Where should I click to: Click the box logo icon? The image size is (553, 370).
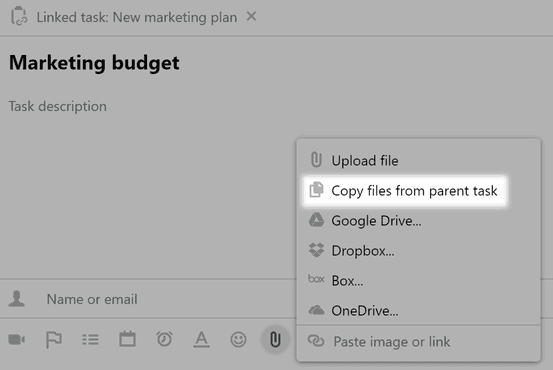coord(316,279)
